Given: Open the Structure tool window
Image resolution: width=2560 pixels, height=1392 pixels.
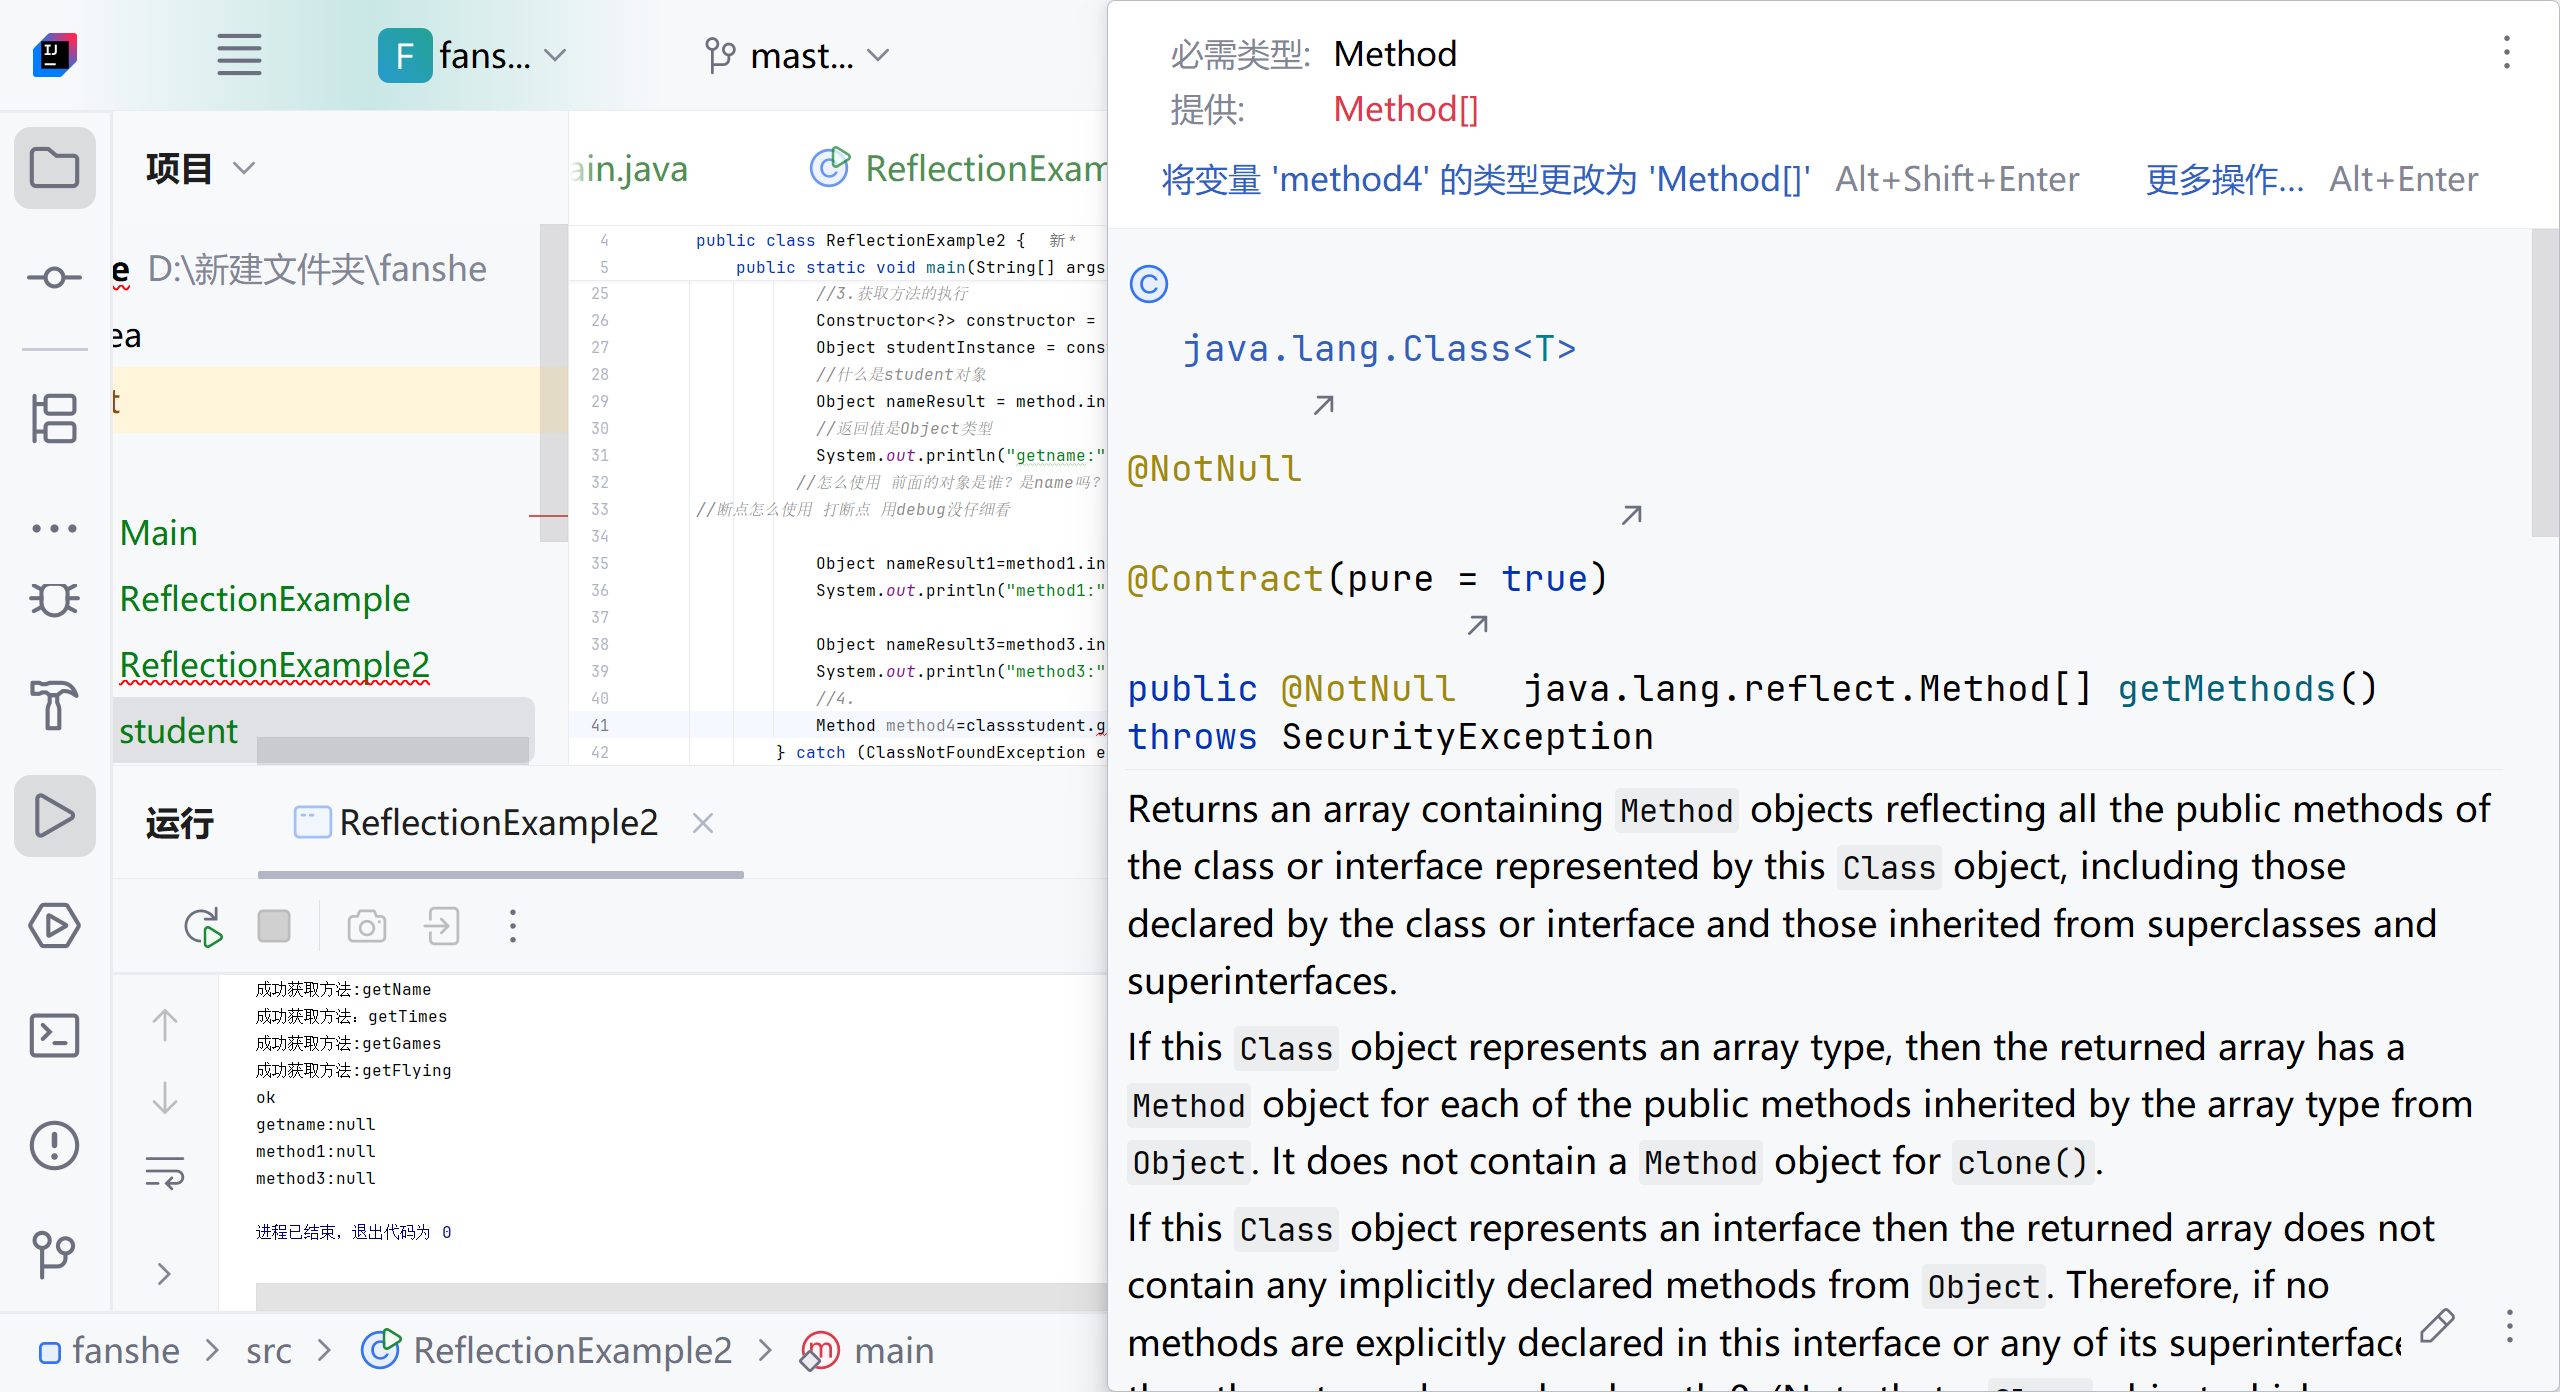Looking at the screenshot, I should (x=54, y=418).
